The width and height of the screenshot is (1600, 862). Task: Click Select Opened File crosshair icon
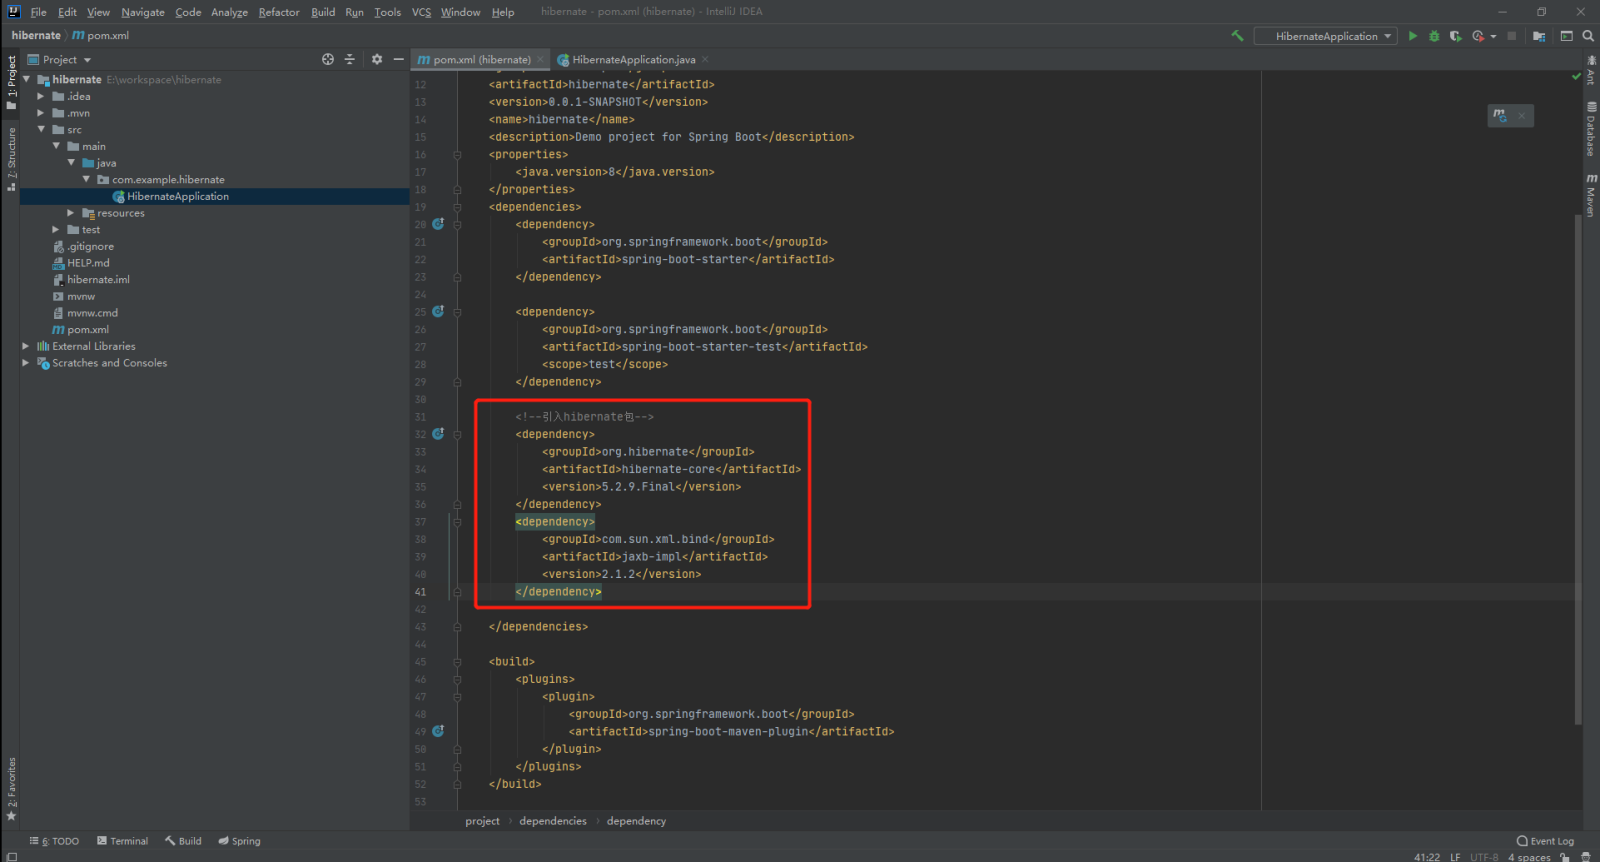pyautogui.click(x=328, y=60)
